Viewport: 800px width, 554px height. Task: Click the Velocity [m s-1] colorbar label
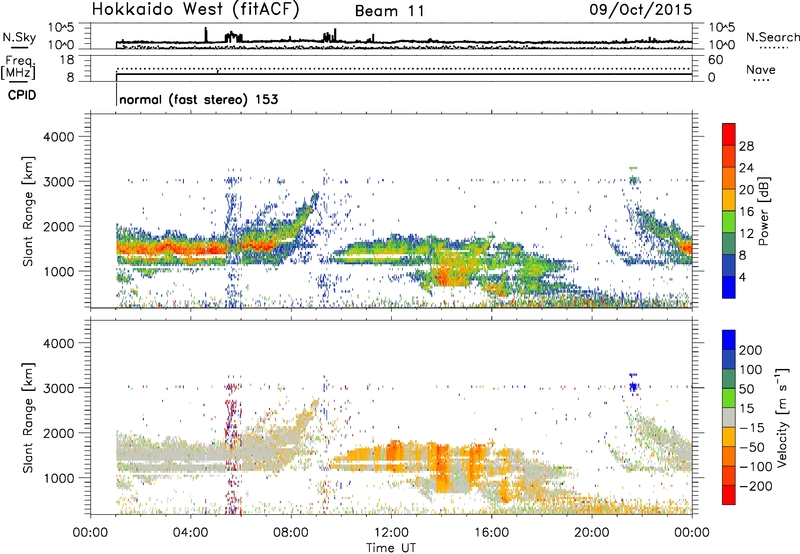point(781,417)
